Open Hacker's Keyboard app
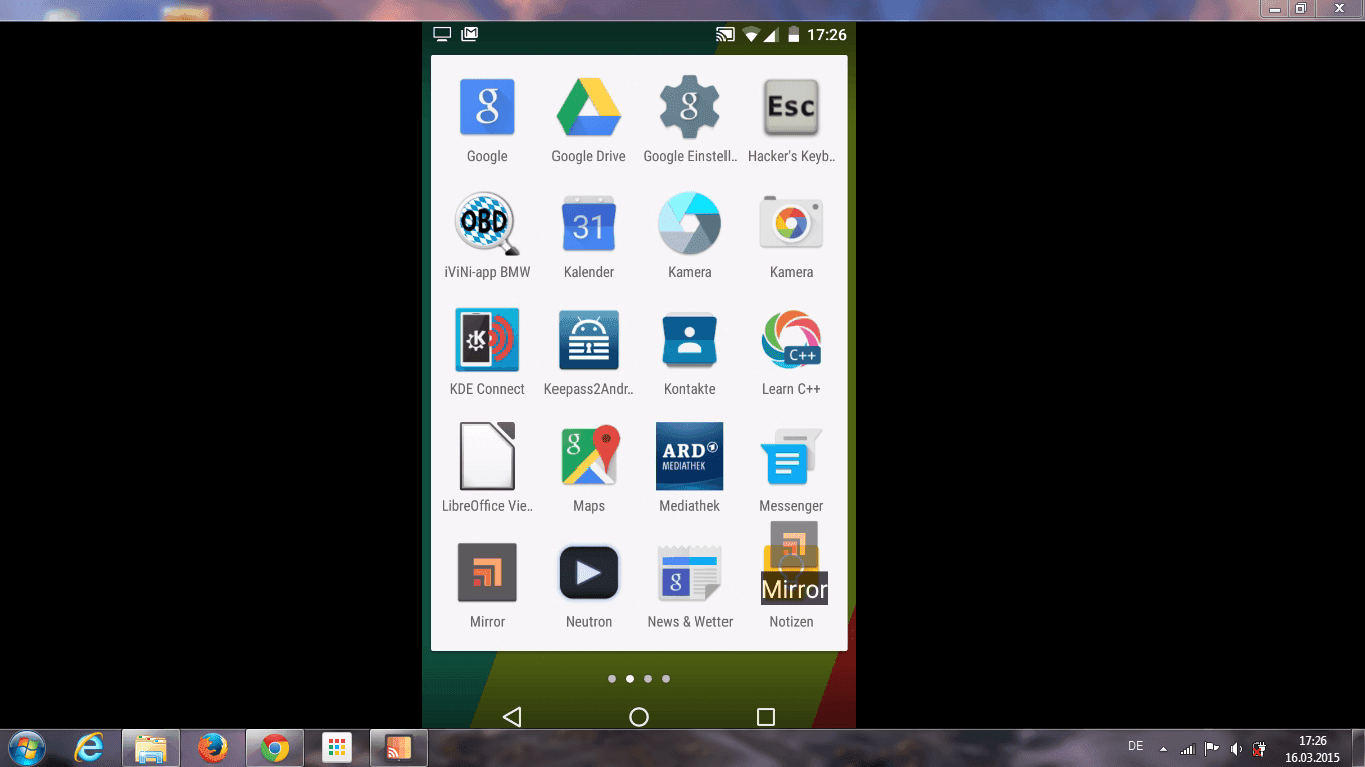 791,108
